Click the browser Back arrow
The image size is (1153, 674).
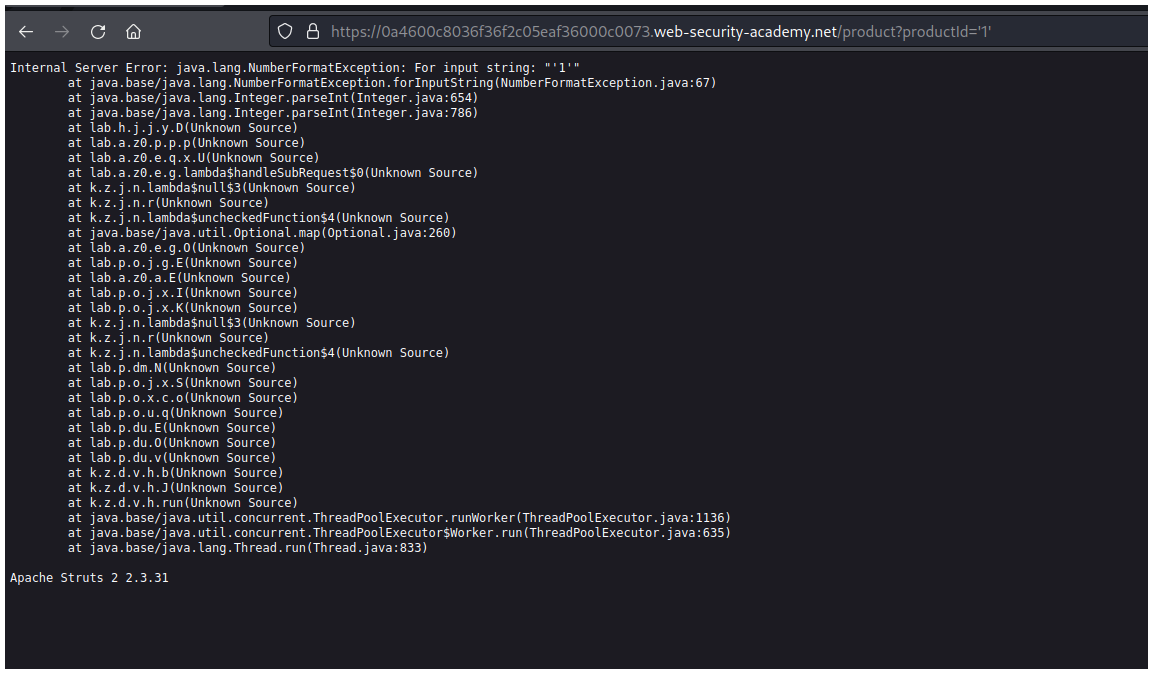26,32
